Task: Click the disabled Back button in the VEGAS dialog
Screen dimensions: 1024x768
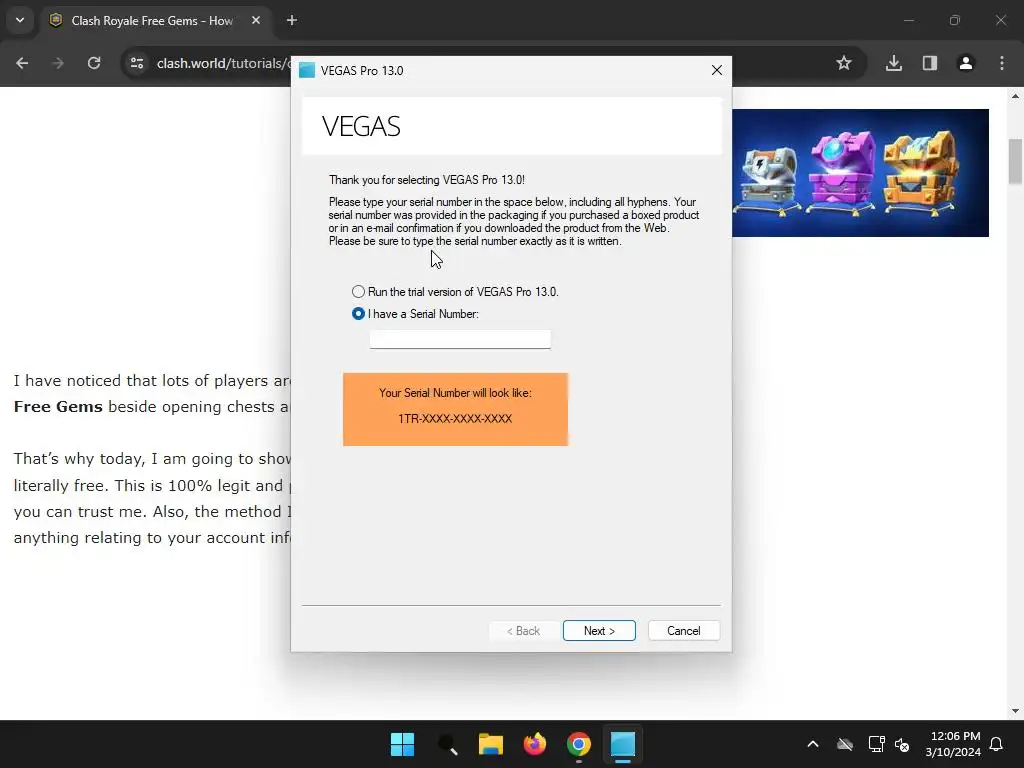Action: 523,631
